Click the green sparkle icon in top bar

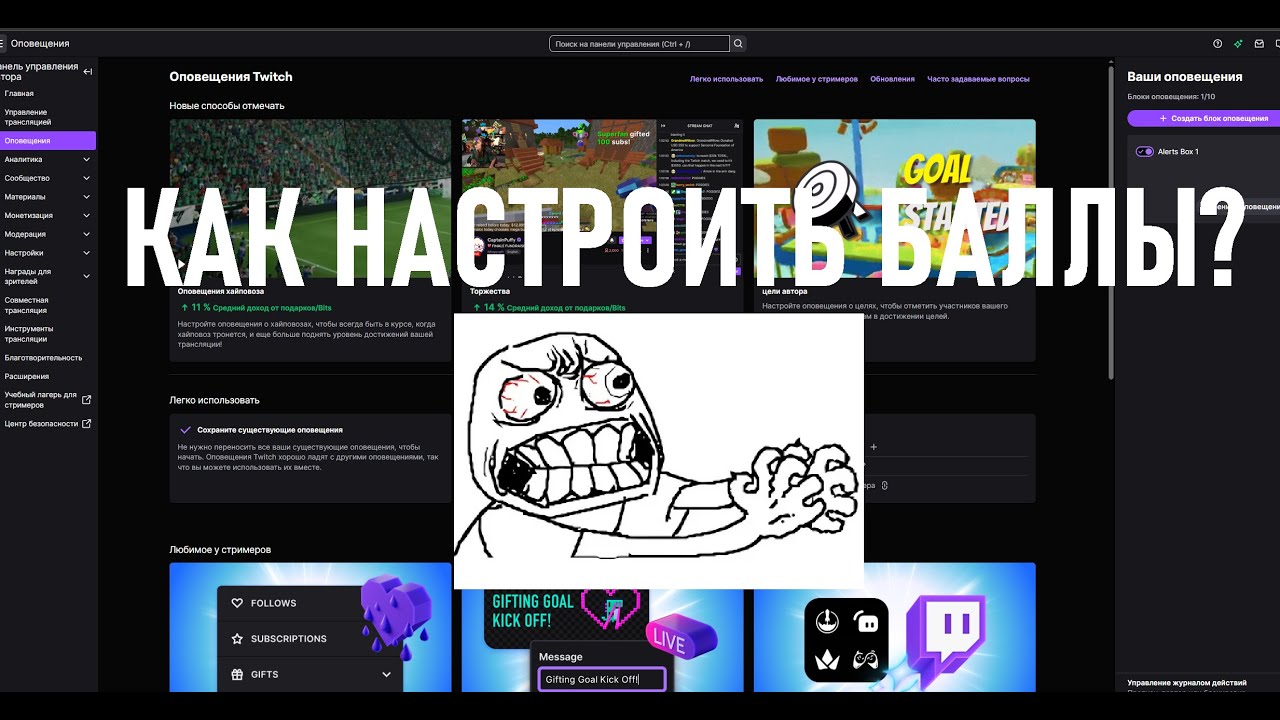click(1238, 44)
